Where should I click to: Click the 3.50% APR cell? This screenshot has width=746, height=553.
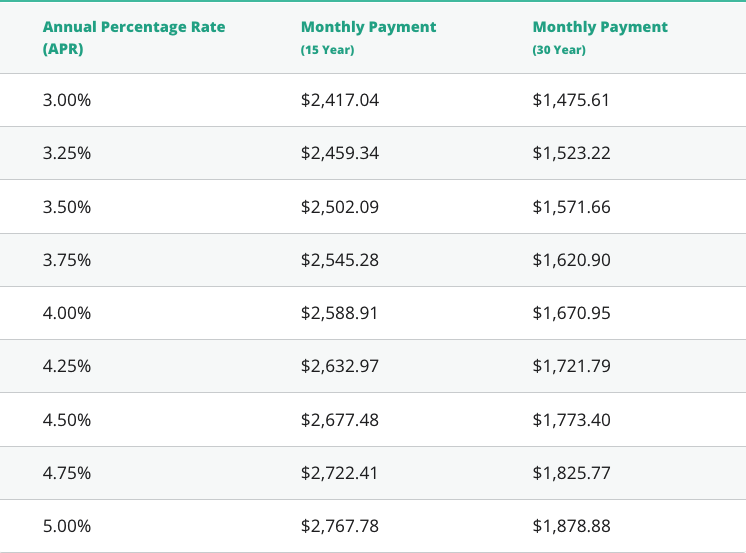(67, 207)
